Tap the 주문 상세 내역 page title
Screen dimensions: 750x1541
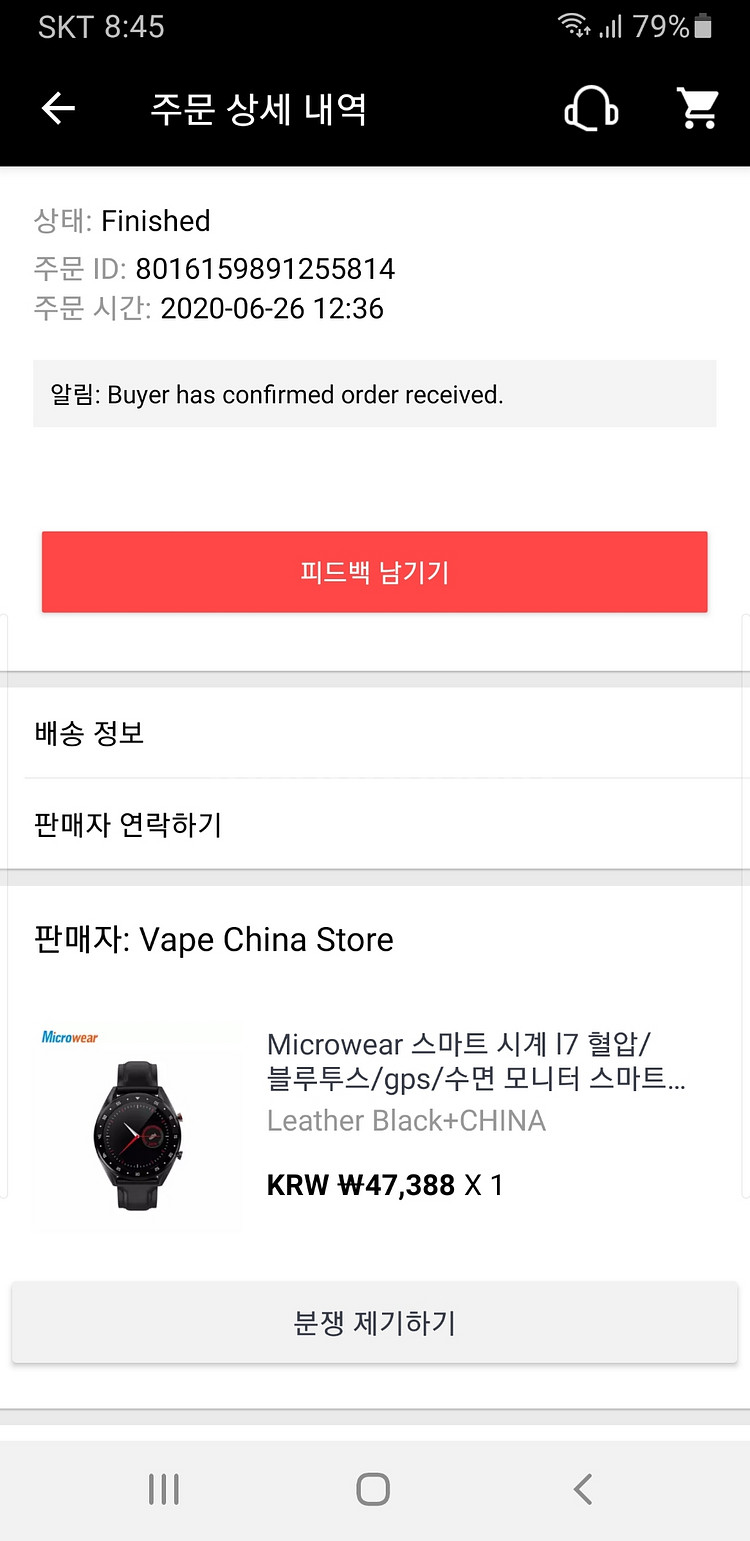pyautogui.click(x=258, y=108)
